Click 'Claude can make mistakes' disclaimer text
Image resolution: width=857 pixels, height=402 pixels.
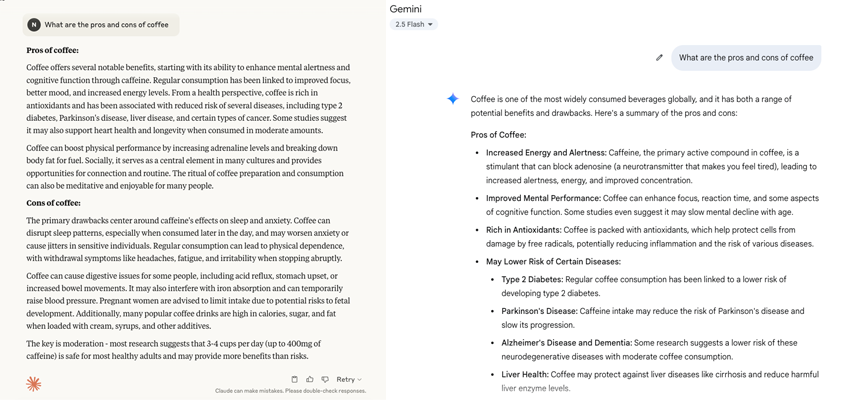290,391
